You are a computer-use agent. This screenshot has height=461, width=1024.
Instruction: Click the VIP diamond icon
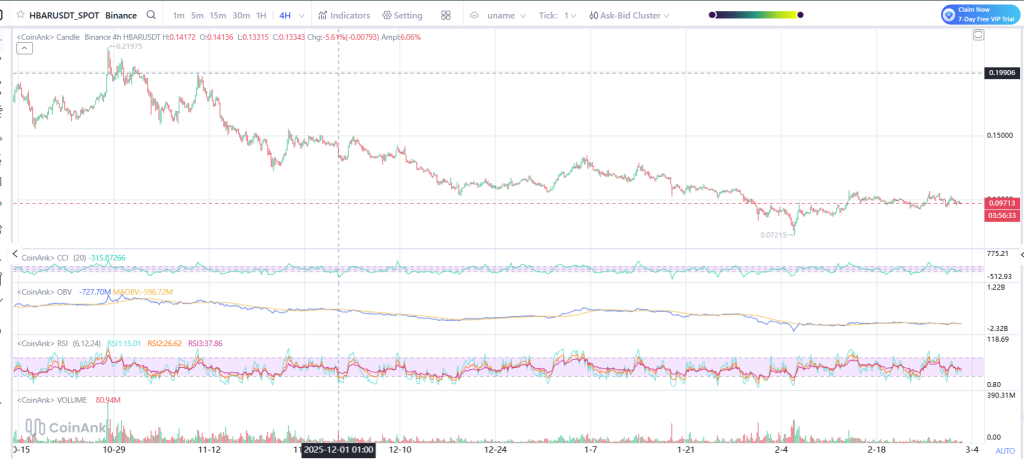(x=950, y=15)
